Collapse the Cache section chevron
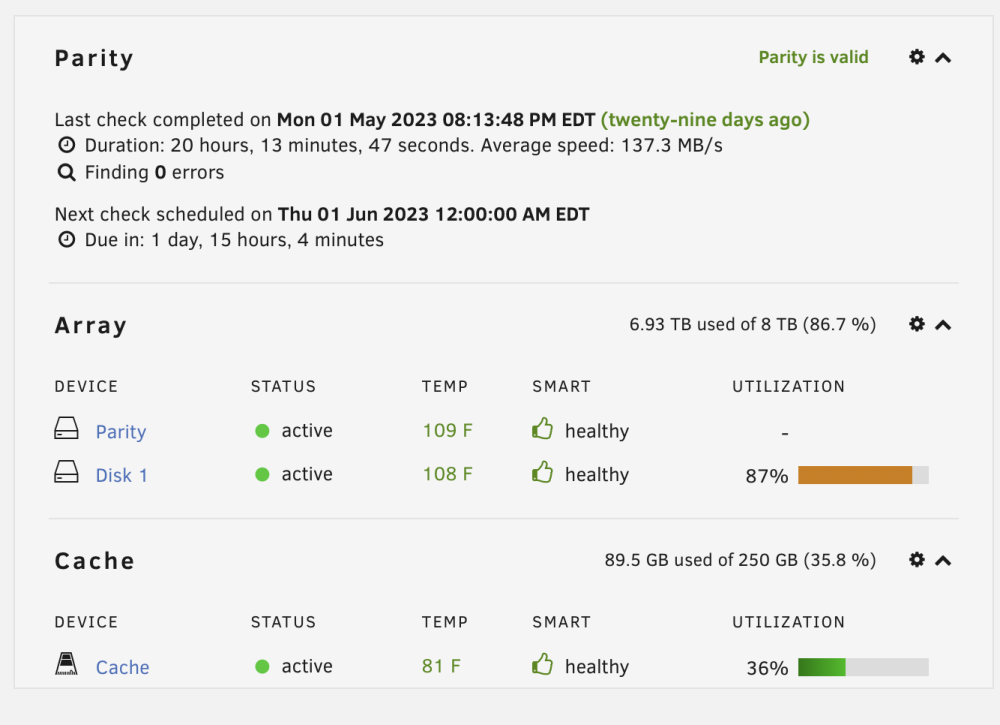The height and width of the screenshot is (725, 1000). (x=943, y=561)
